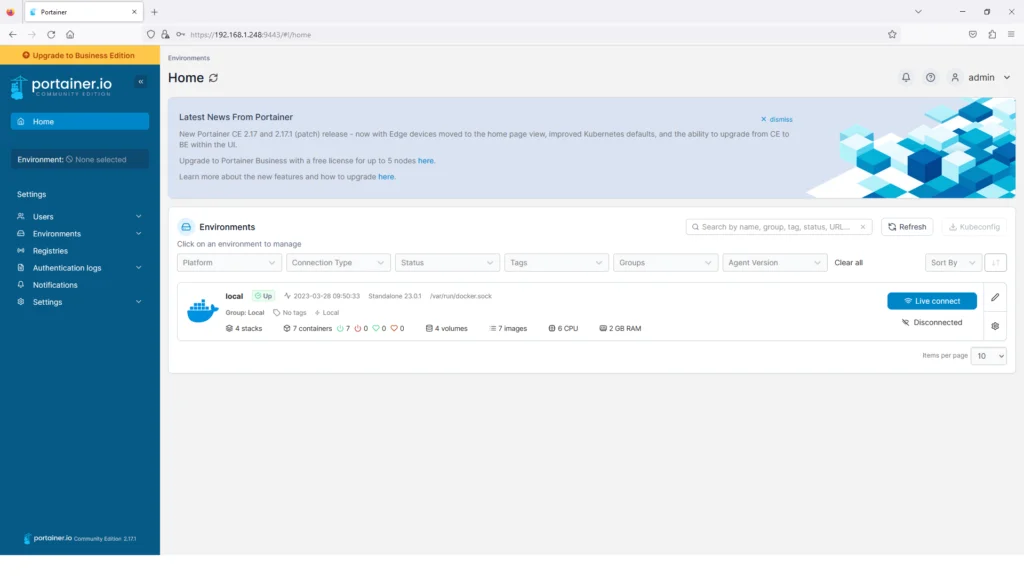Open Notifications in the sidebar menu
The image size is (1024, 578).
tap(55, 285)
